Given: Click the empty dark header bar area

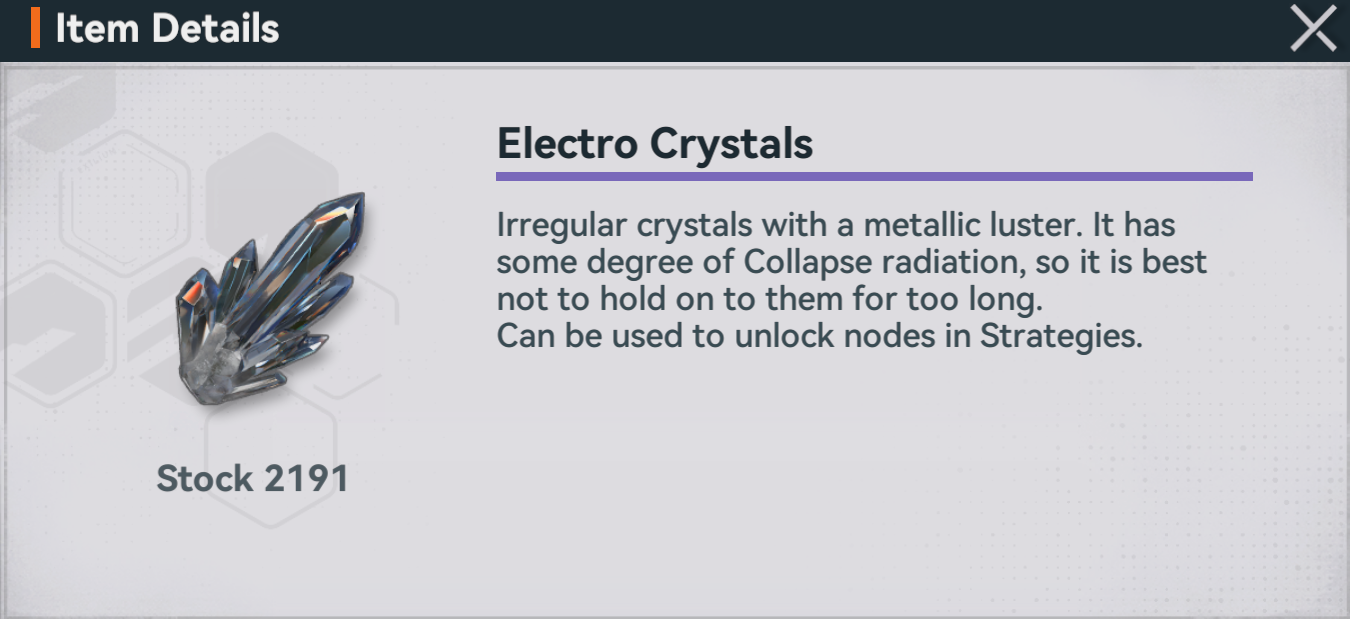Looking at the screenshot, I should [x=780, y=28].
